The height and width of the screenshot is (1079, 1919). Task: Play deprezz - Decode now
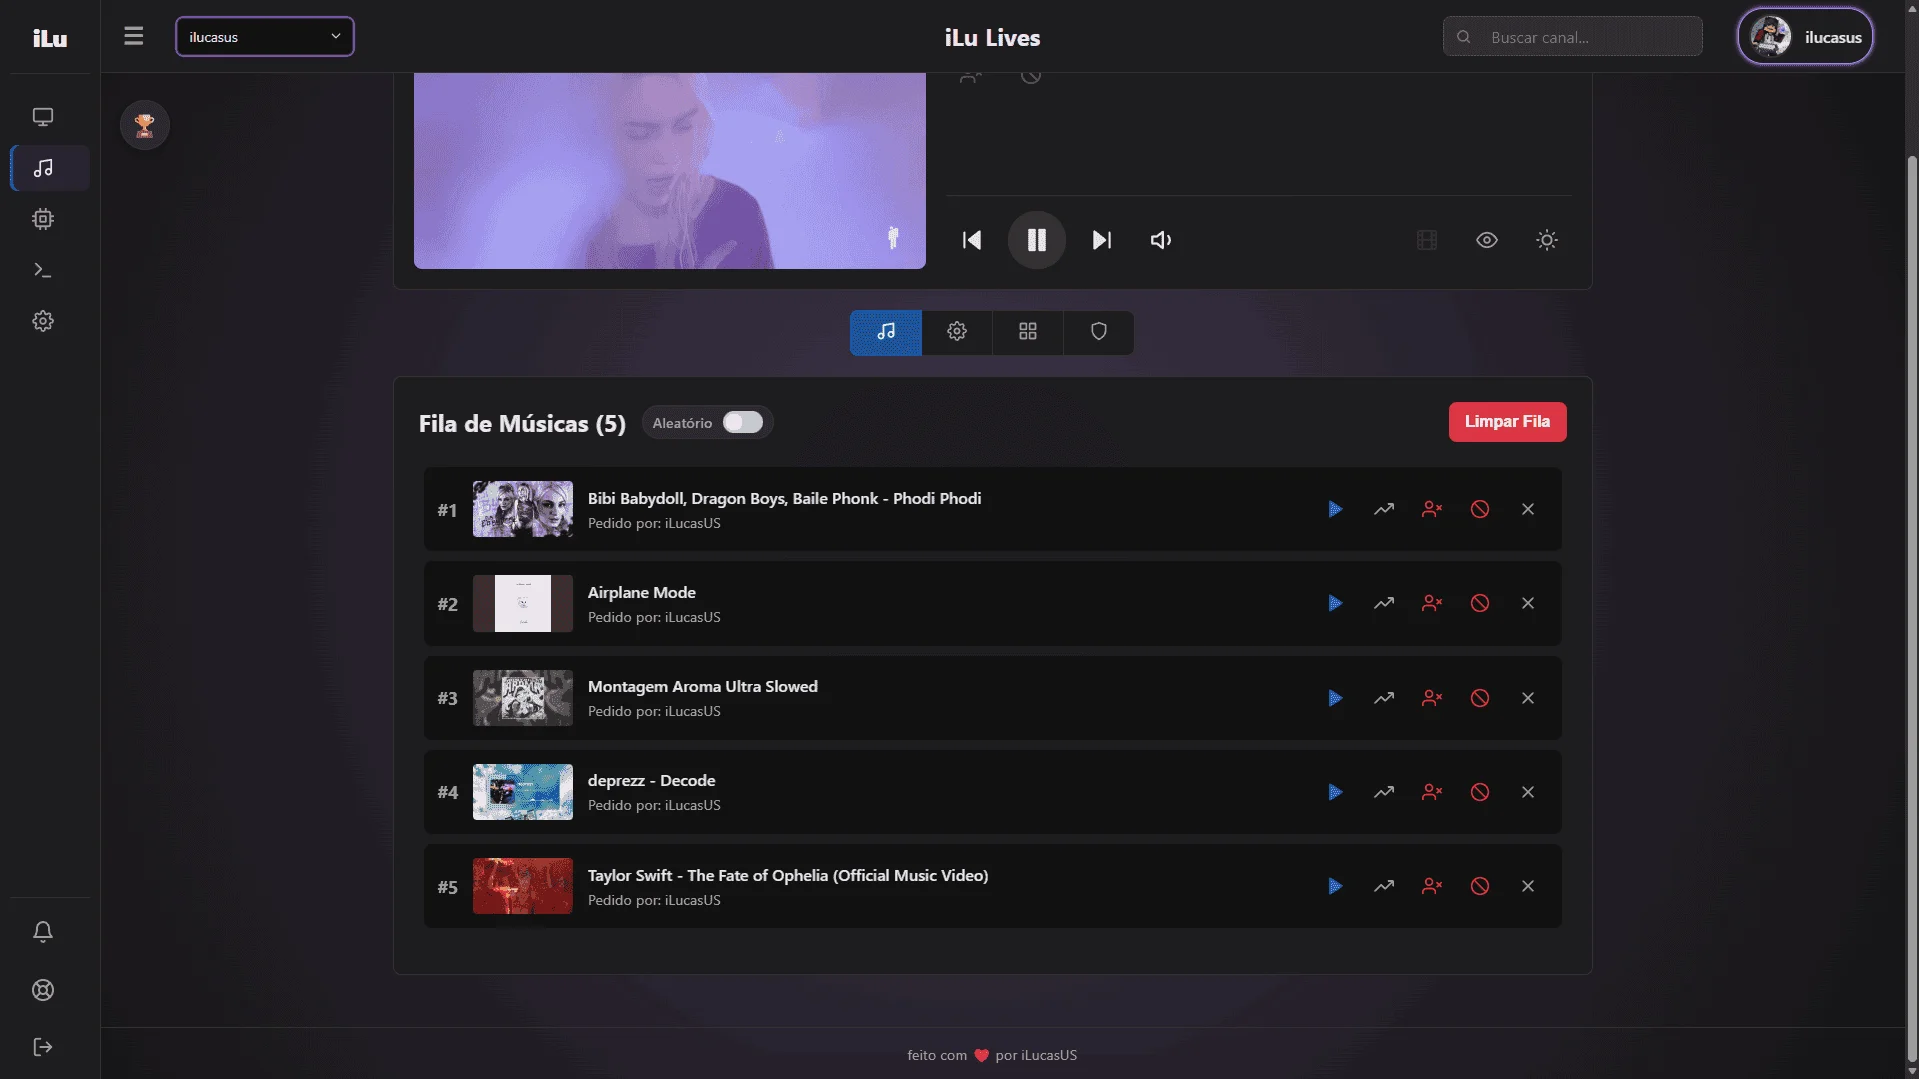(1335, 792)
